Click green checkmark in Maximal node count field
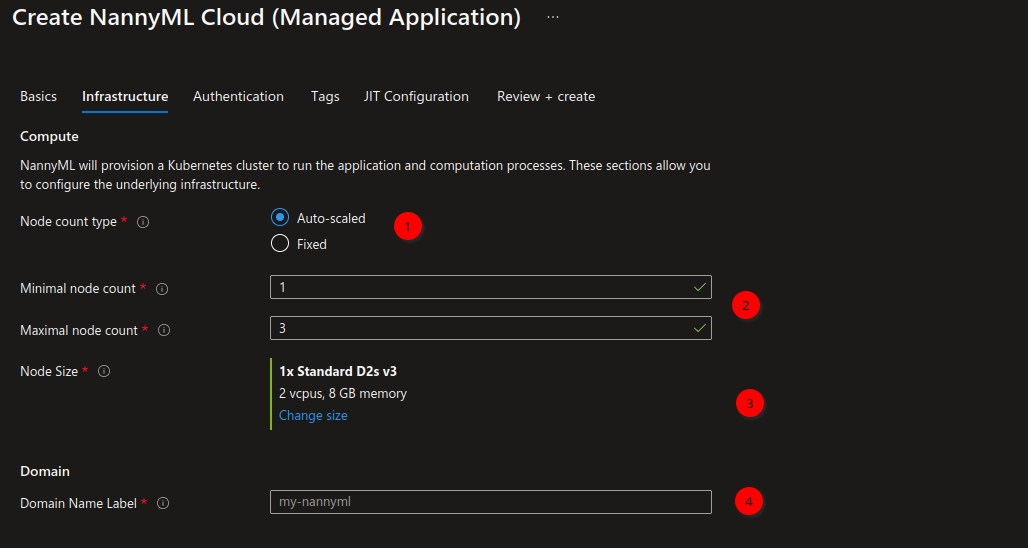 (699, 328)
